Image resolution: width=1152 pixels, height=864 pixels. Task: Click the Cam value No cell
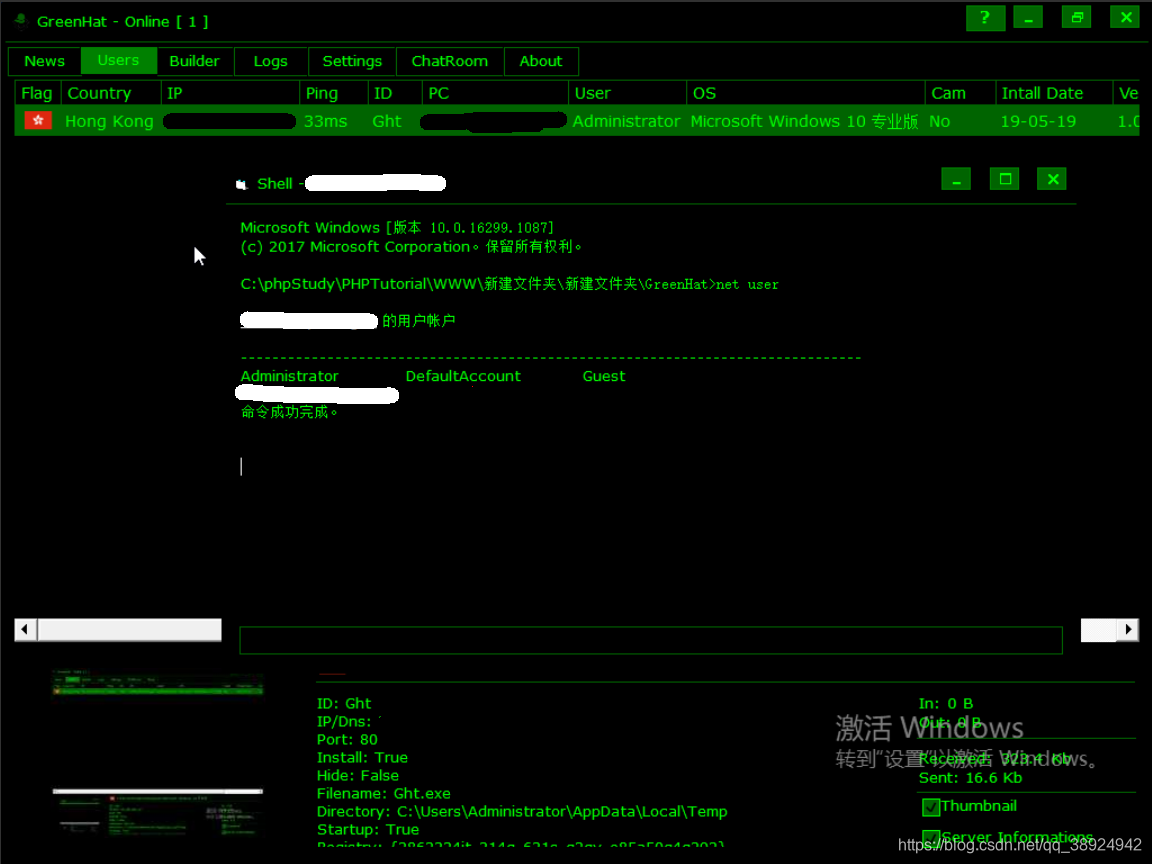pyautogui.click(x=939, y=121)
